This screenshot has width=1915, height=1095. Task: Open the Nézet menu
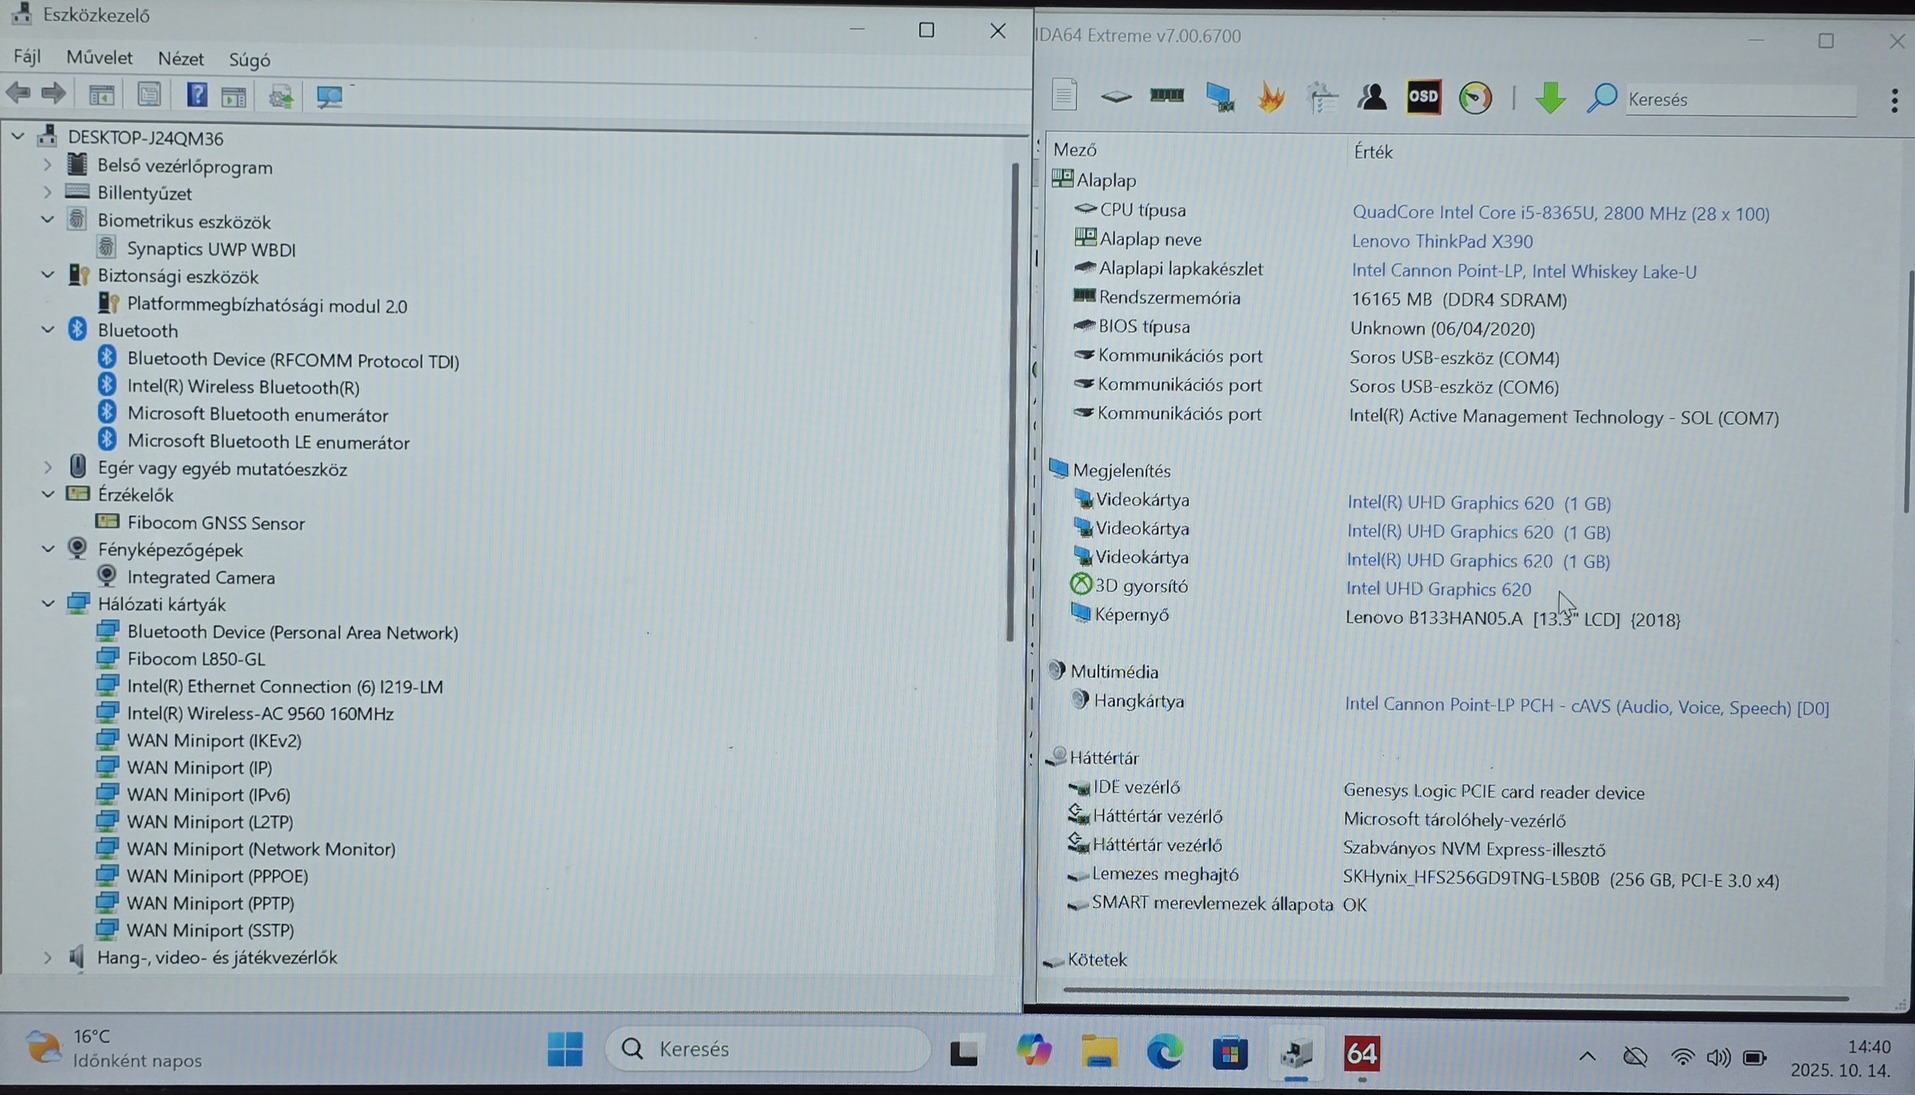point(181,59)
